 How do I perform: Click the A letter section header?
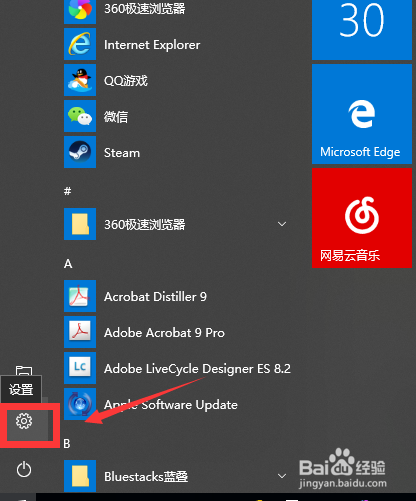pos(68,264)
